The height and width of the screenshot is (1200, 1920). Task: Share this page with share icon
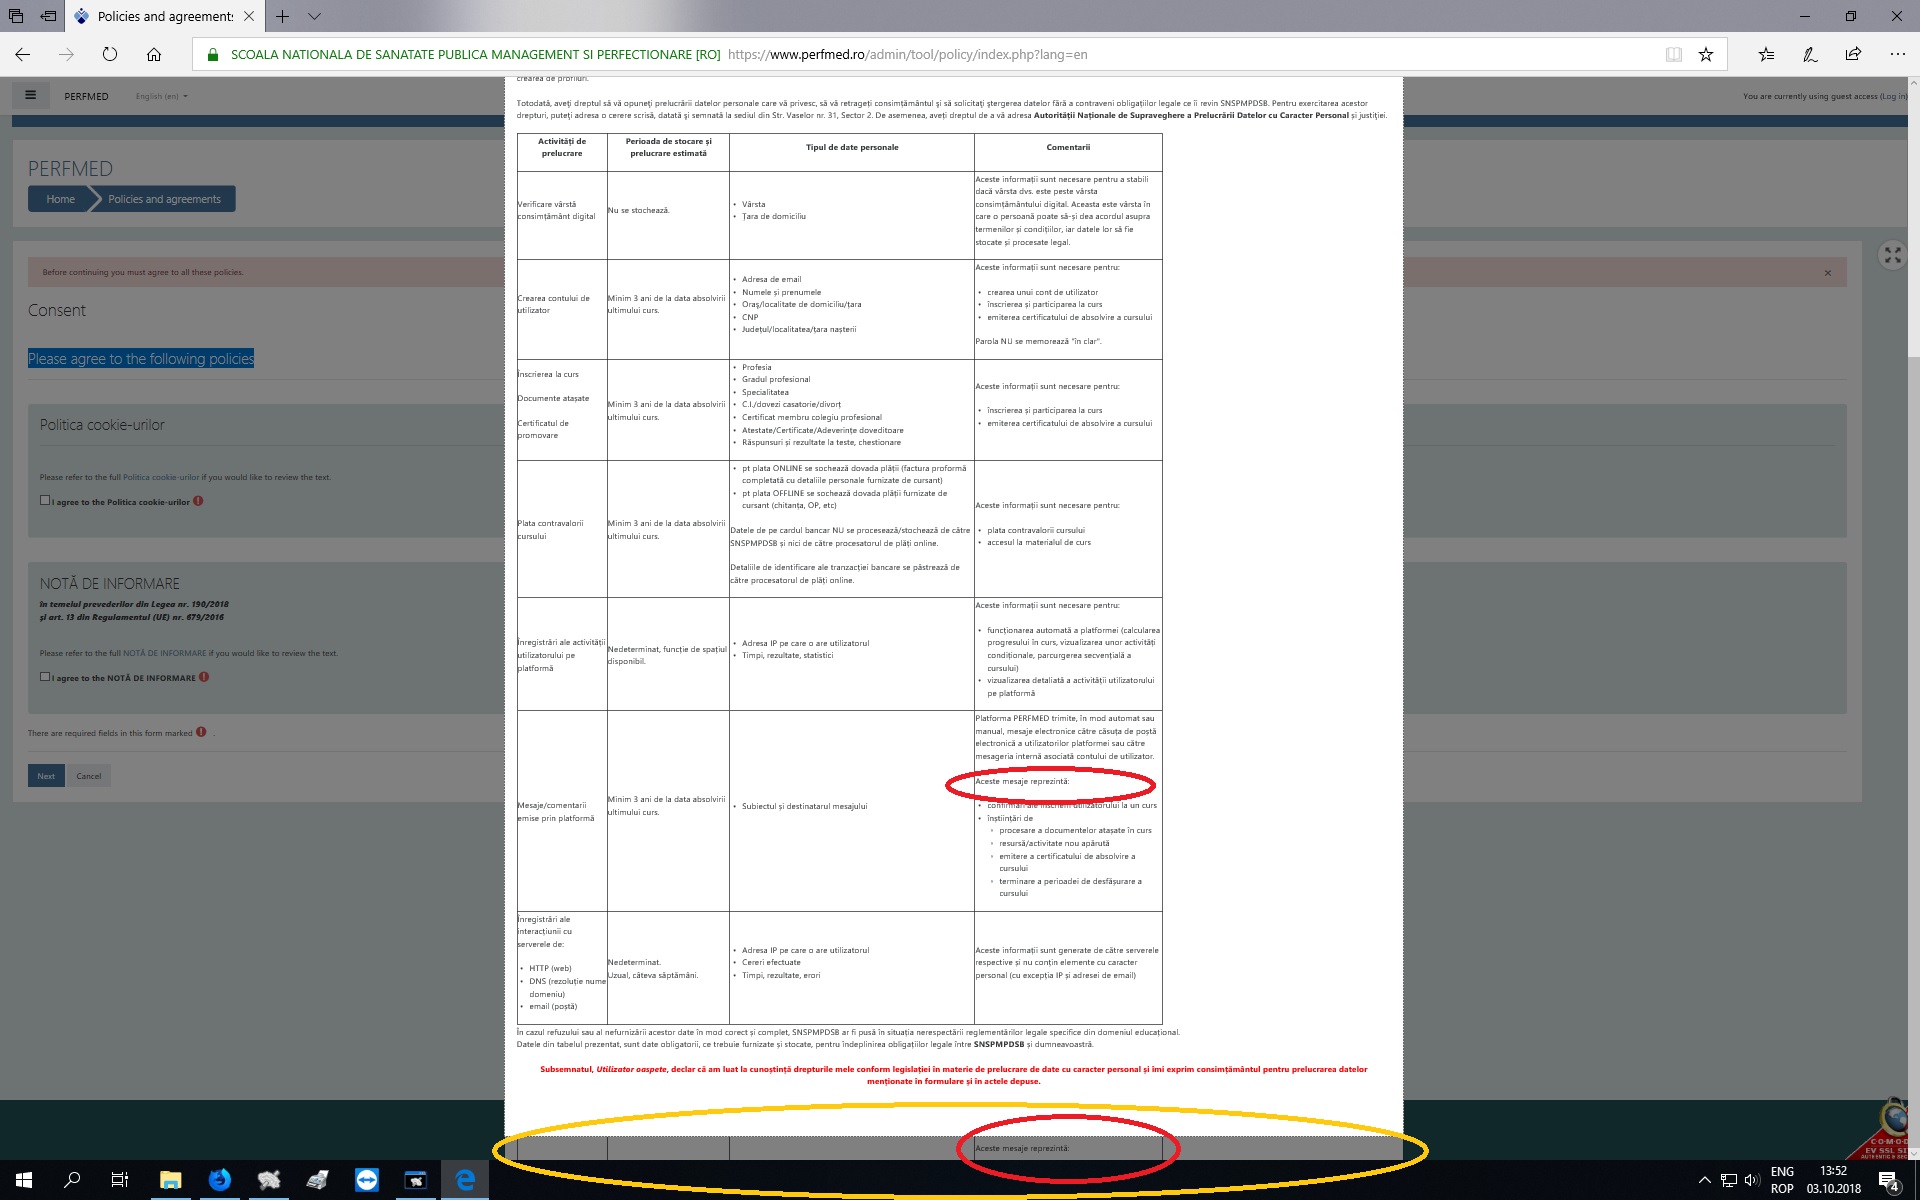tap(1853, 54)
